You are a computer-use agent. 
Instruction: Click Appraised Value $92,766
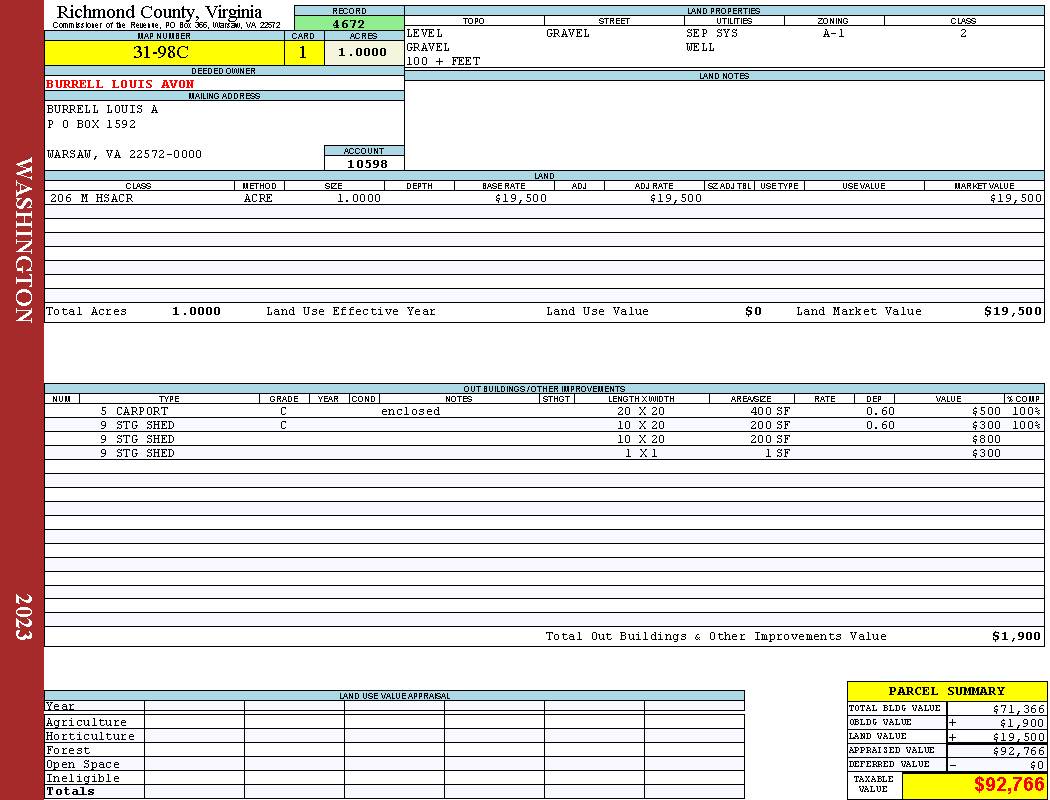tap(1019, 751)
